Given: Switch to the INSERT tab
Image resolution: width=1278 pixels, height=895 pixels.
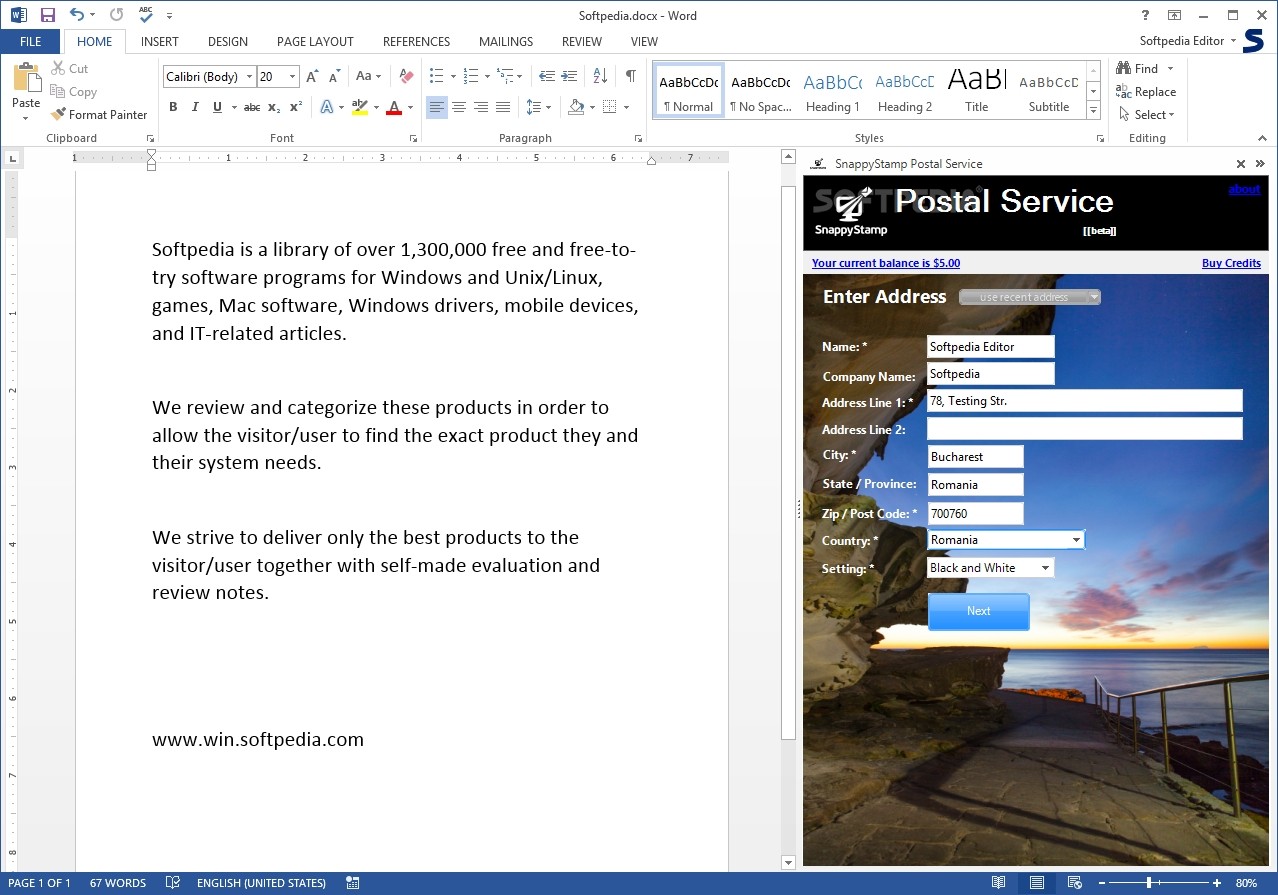Looking at the screenshot, I should pos(160,42).
